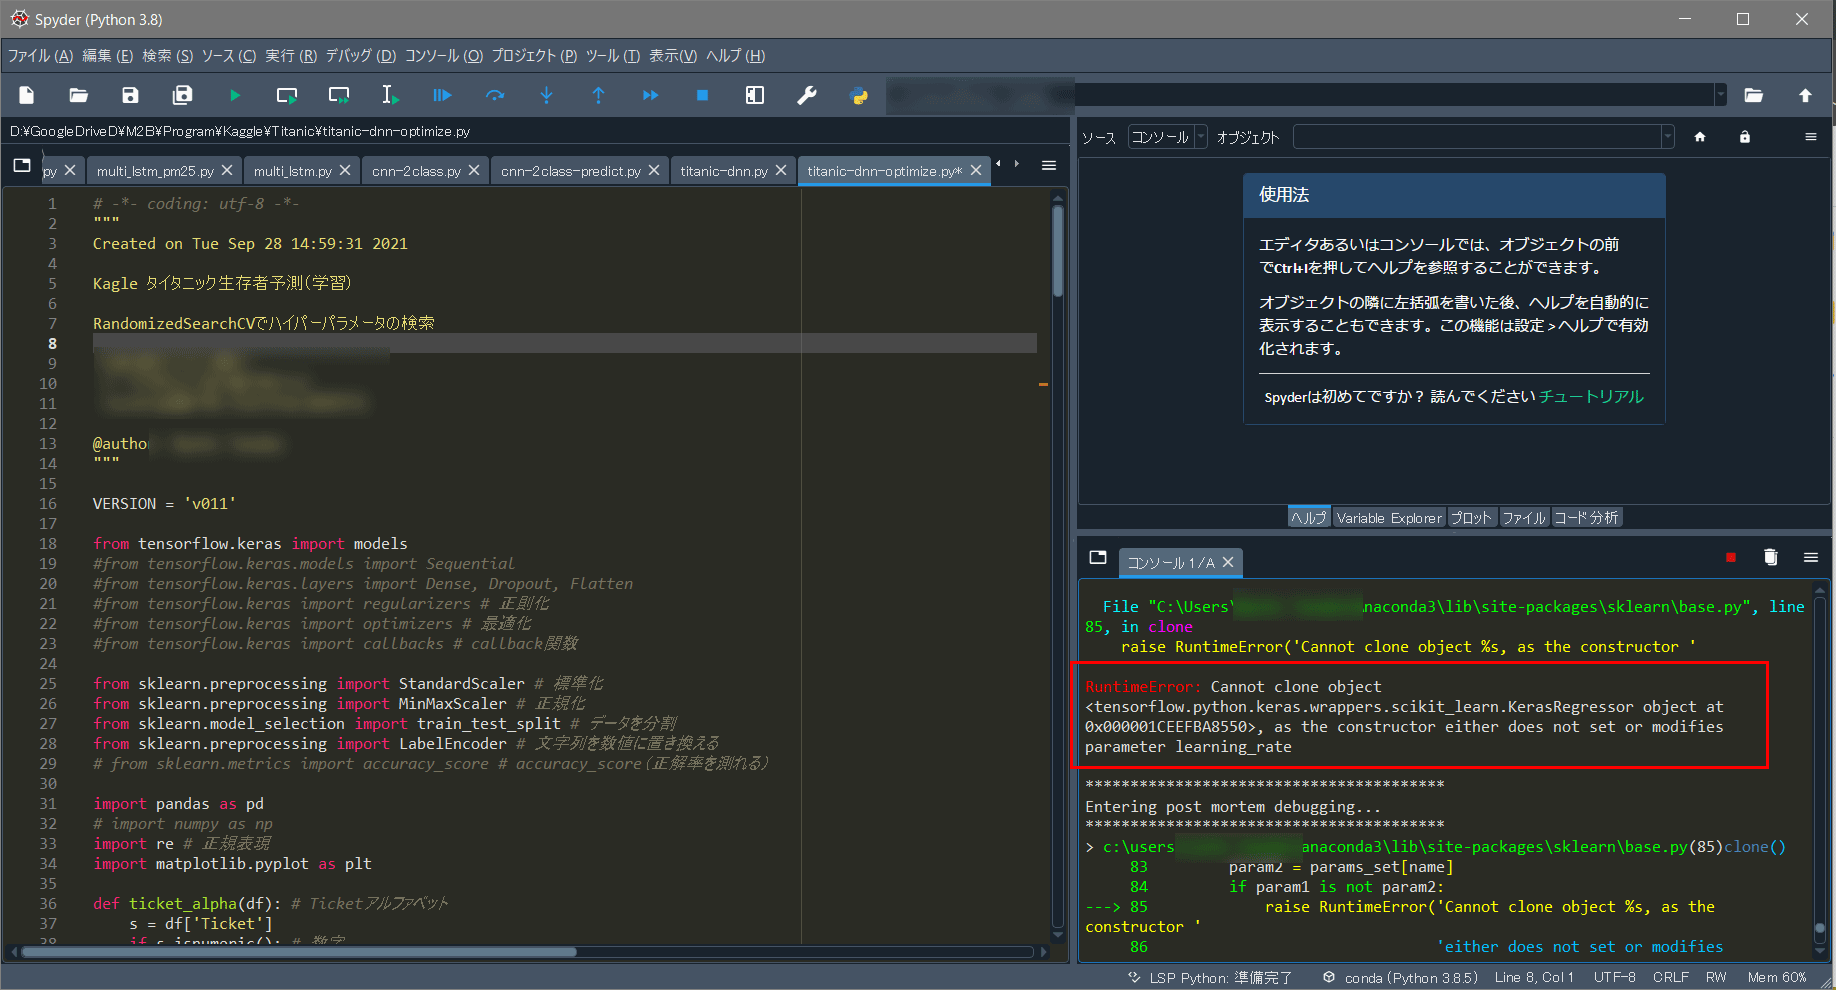Stop debugging with the blue square icon

pos(702,95)
